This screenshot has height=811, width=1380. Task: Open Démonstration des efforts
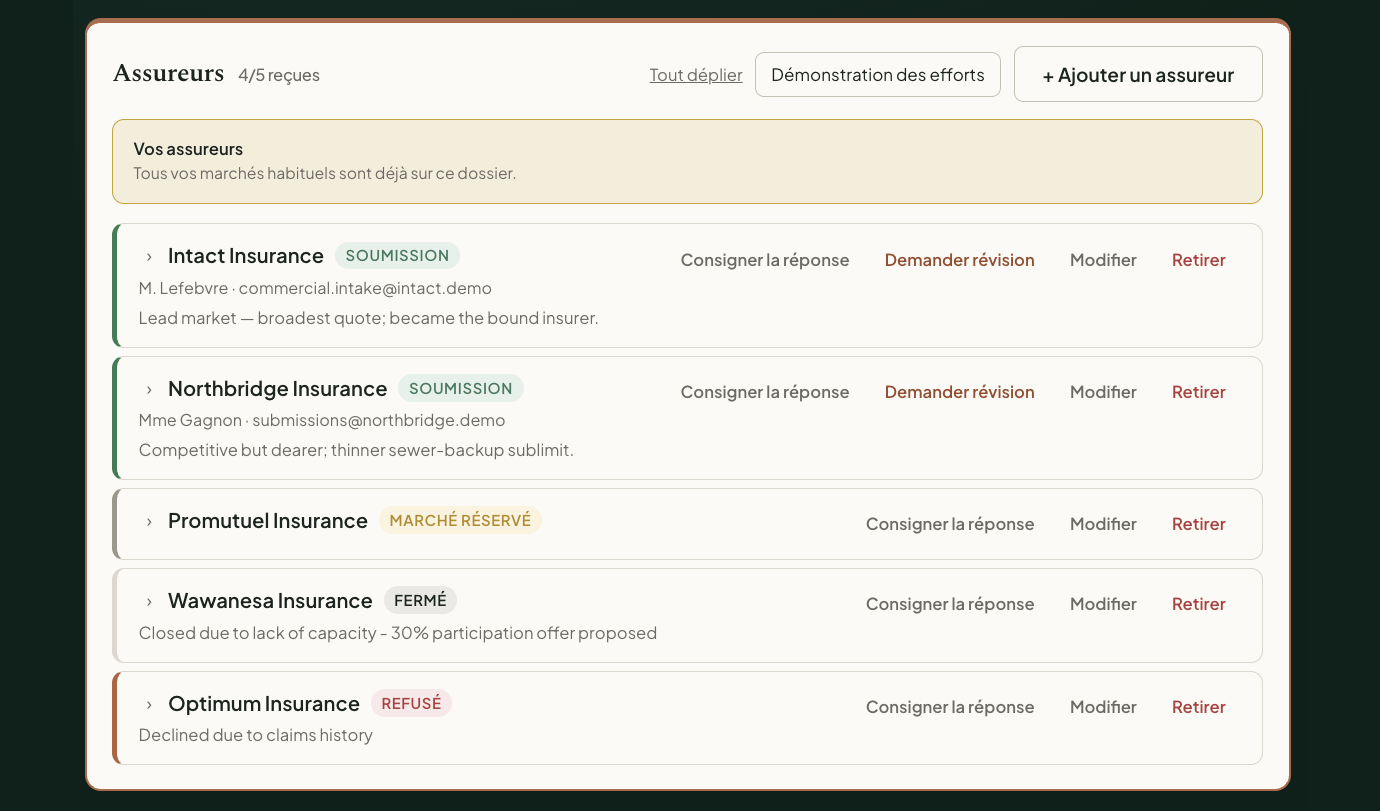878,75
